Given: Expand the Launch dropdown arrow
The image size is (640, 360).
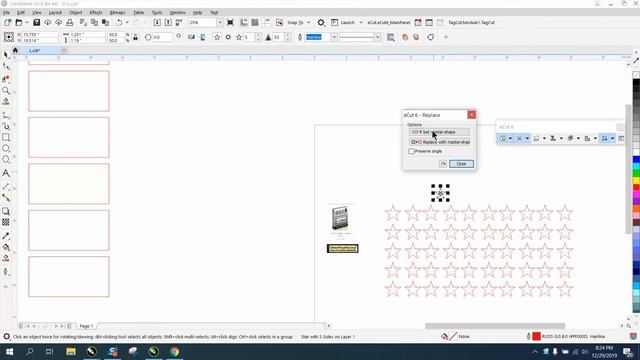Looking at the screenshot, I should (361, 22).
